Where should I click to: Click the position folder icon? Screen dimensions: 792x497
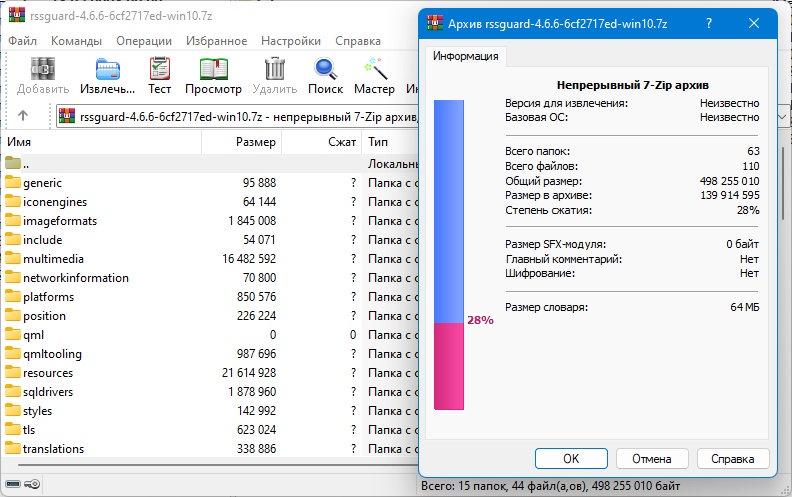point(13,315)
